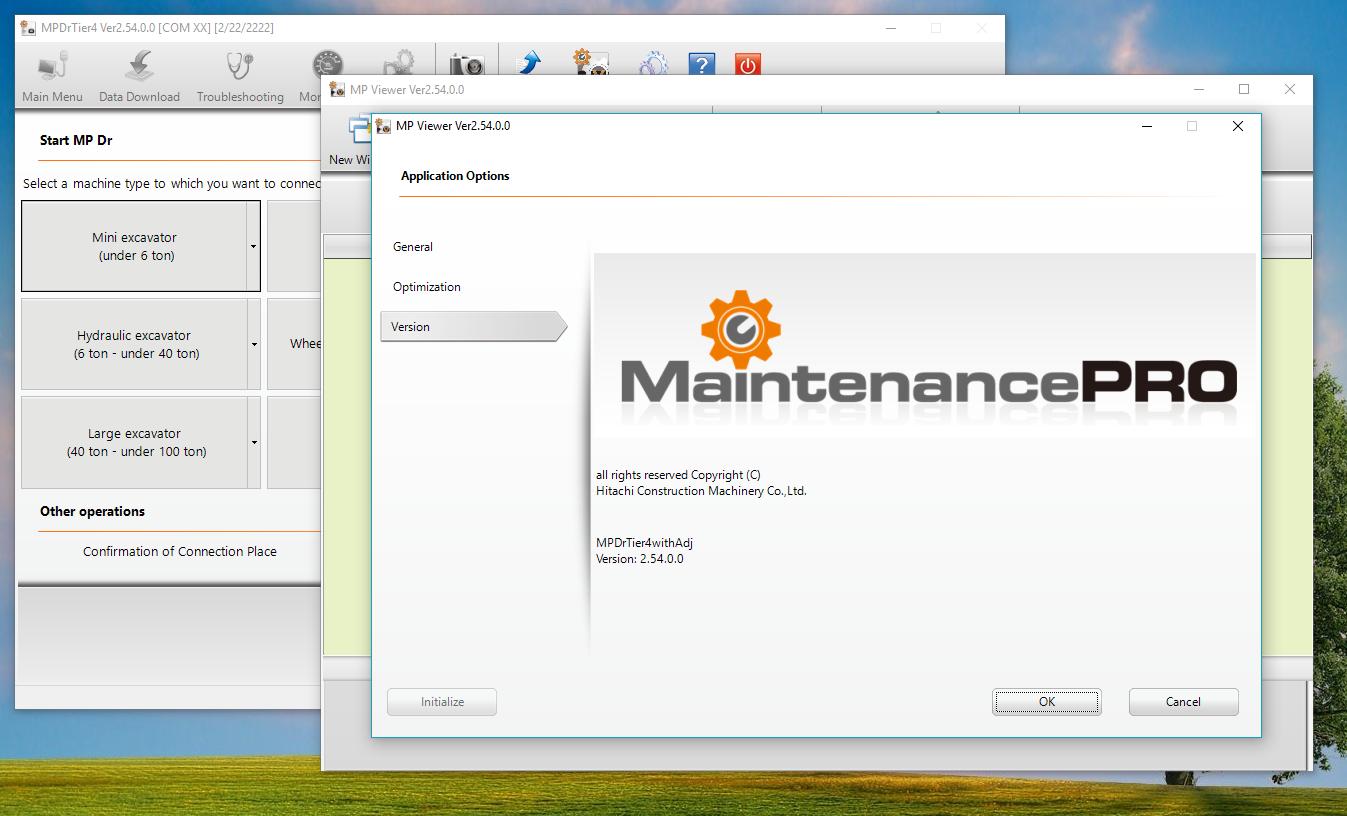Minimize the Application Options dialog
Screen dimensions: 1347x816
pos(1147,126)
